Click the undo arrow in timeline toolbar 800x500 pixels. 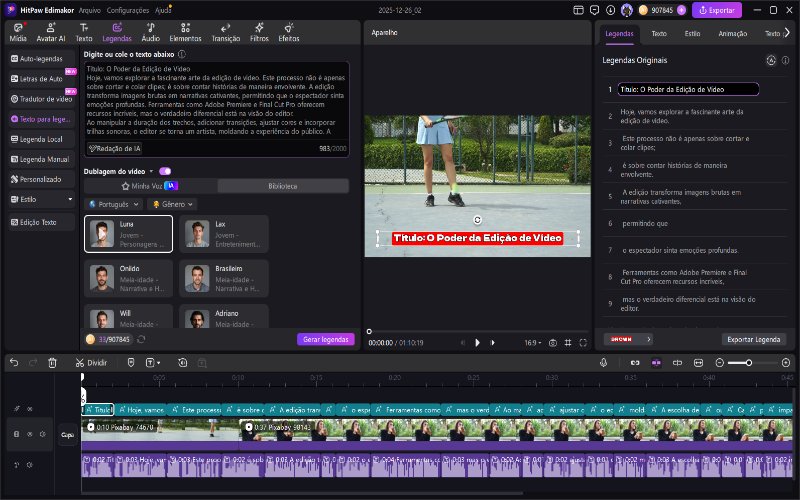[x=14, y=362]
